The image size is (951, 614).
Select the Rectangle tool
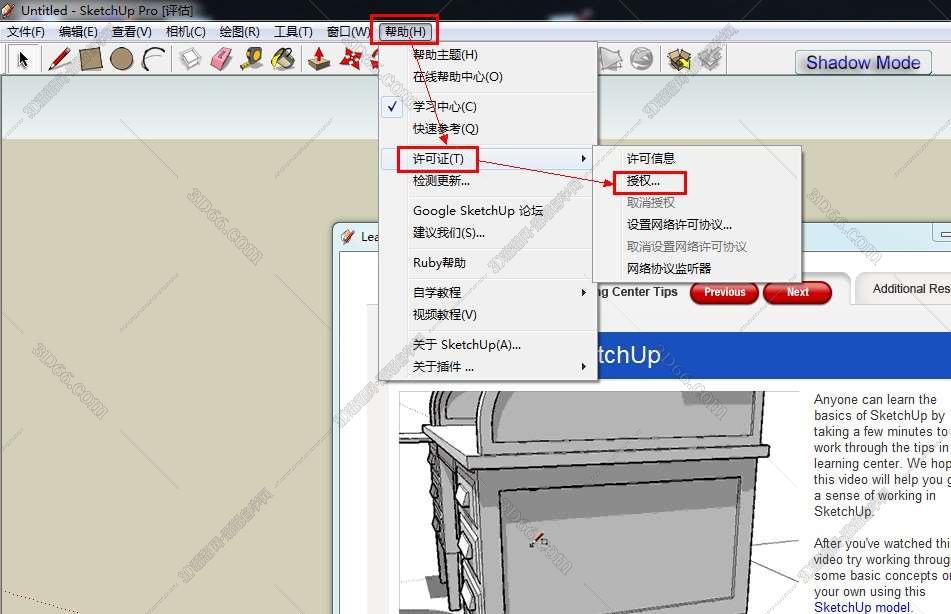tap(90, 59)
